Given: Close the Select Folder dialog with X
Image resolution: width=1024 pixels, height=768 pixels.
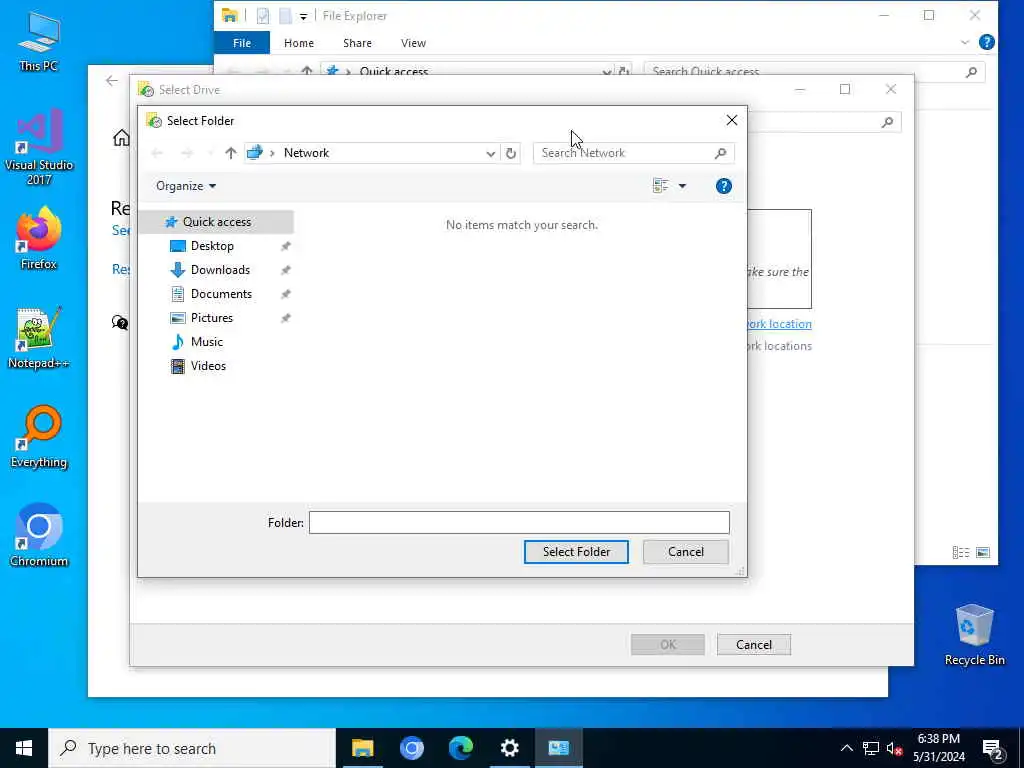Looking at the screenshot, I should coord(731,120).
